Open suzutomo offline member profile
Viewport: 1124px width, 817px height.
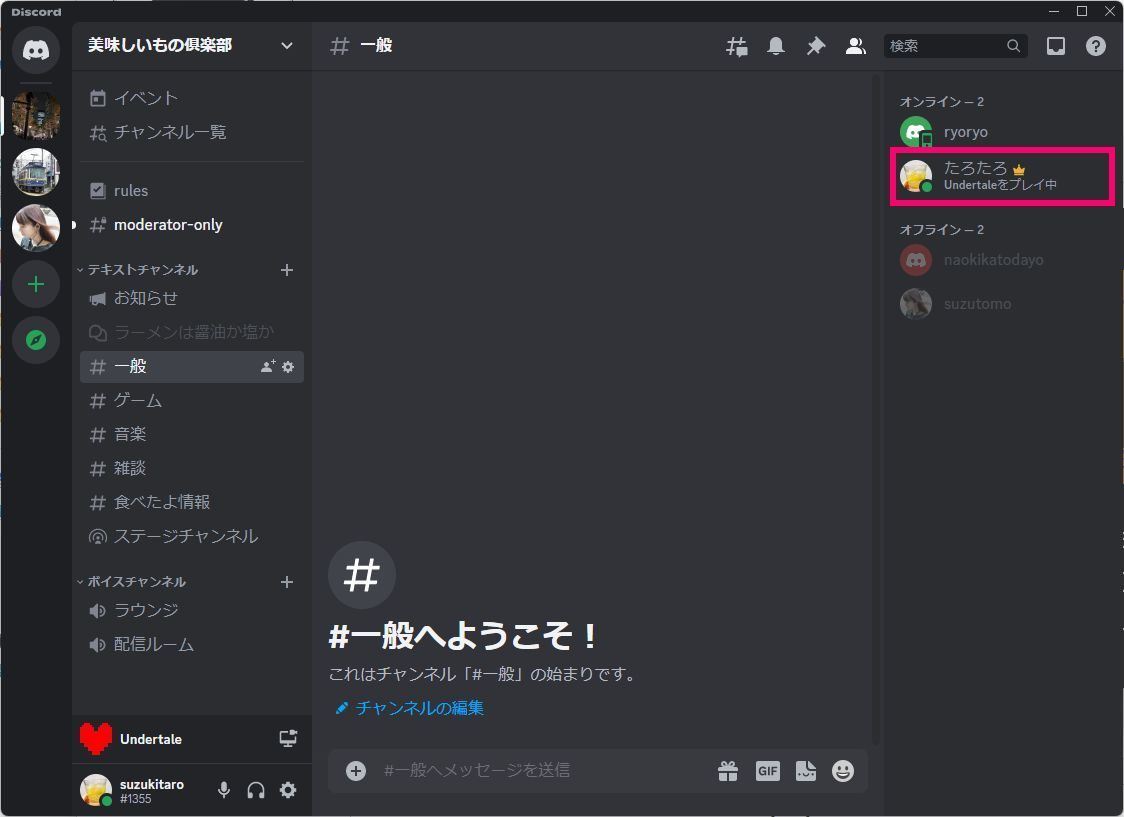coord(1004,304)
